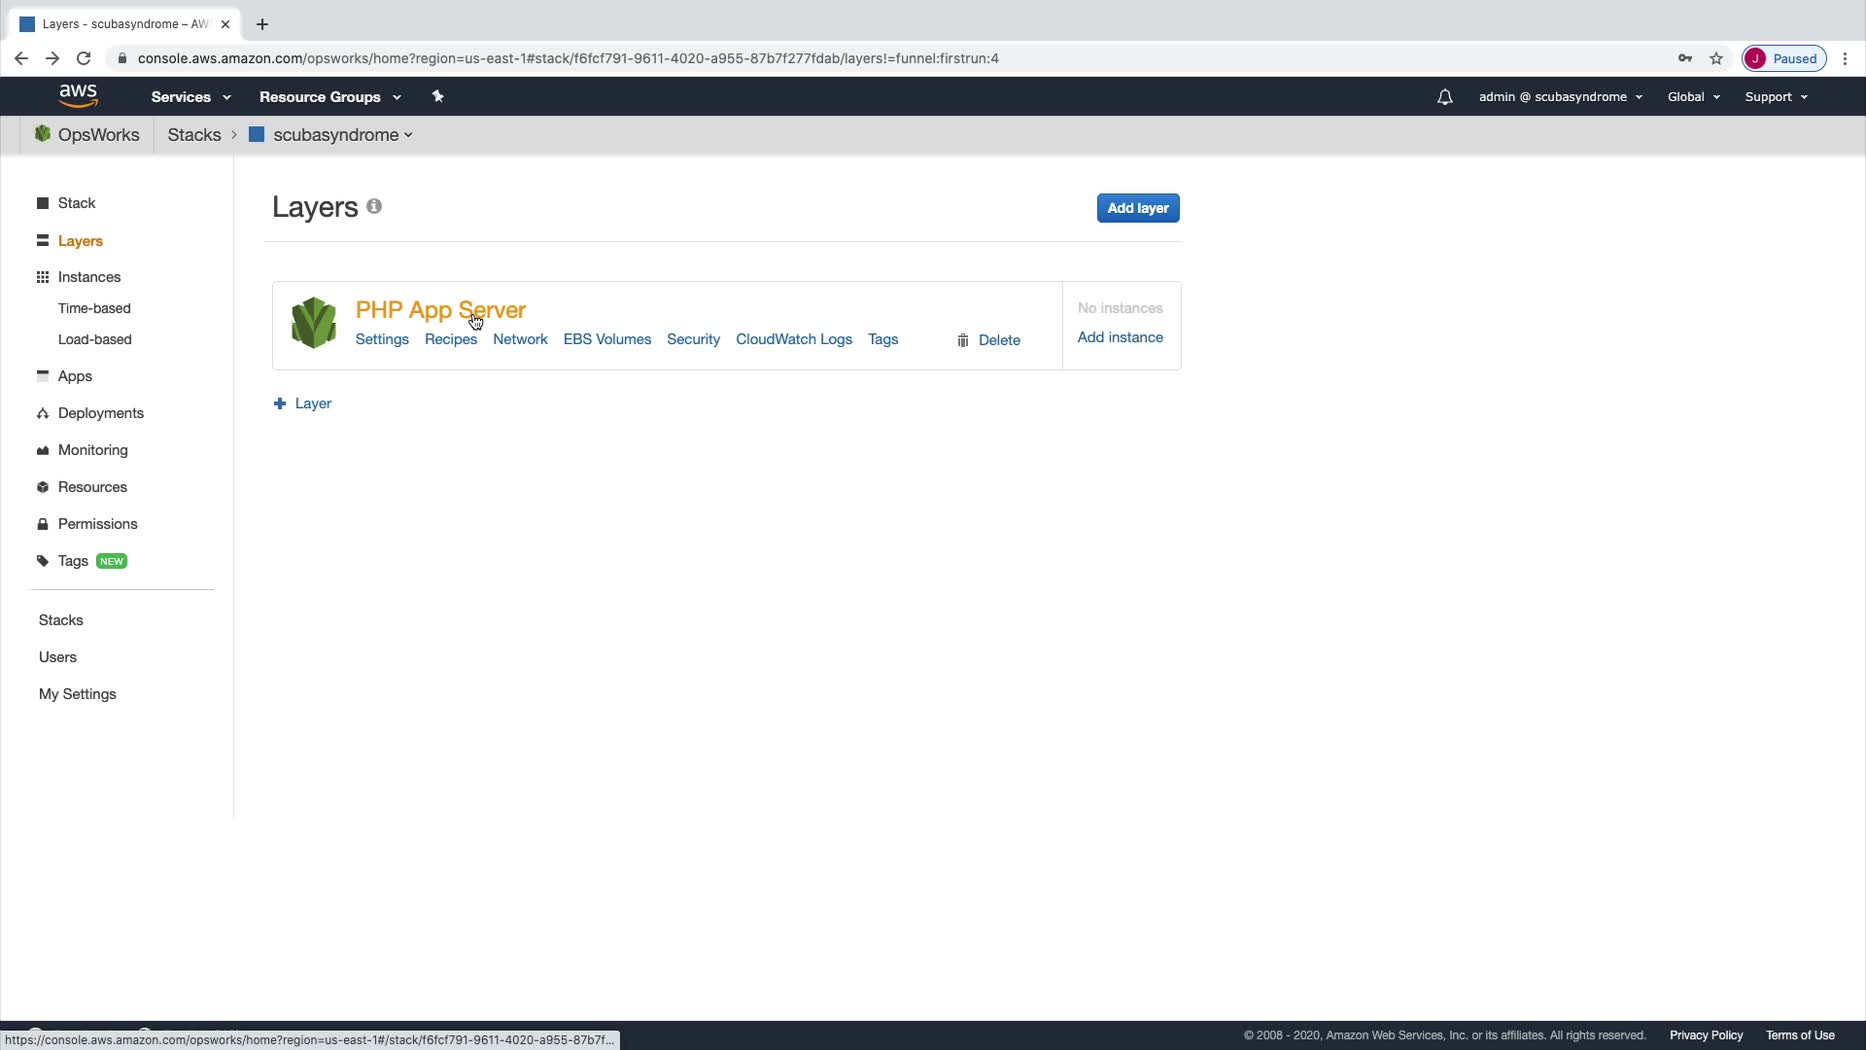Select Time-based instances
This screenshot has height=1050, width=1866.
coord(94,308)
